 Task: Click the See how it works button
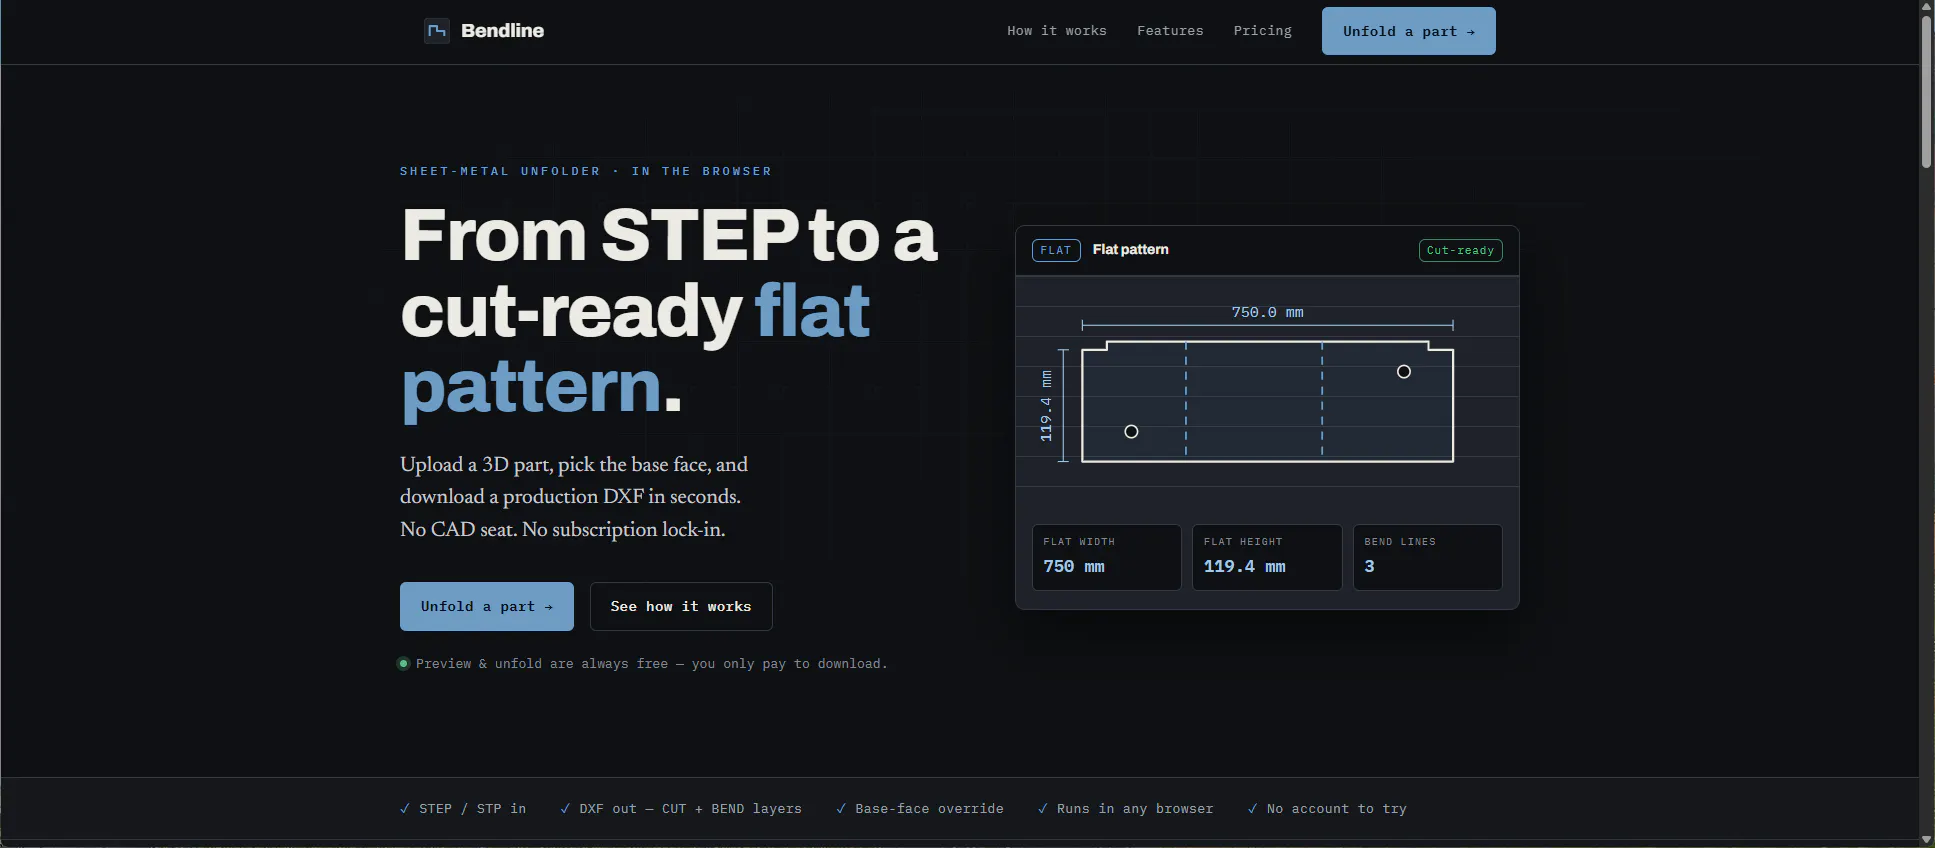coord(681,606)
